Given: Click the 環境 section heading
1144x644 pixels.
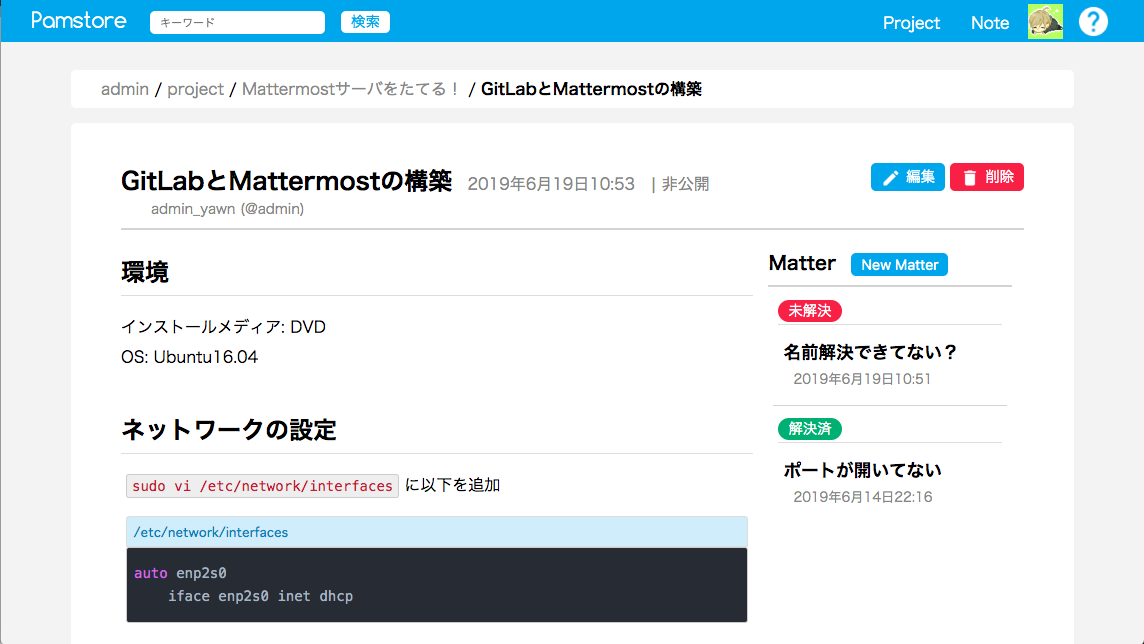Looking at the screenshot, I should pyautogui.click(x=144, y=272).
